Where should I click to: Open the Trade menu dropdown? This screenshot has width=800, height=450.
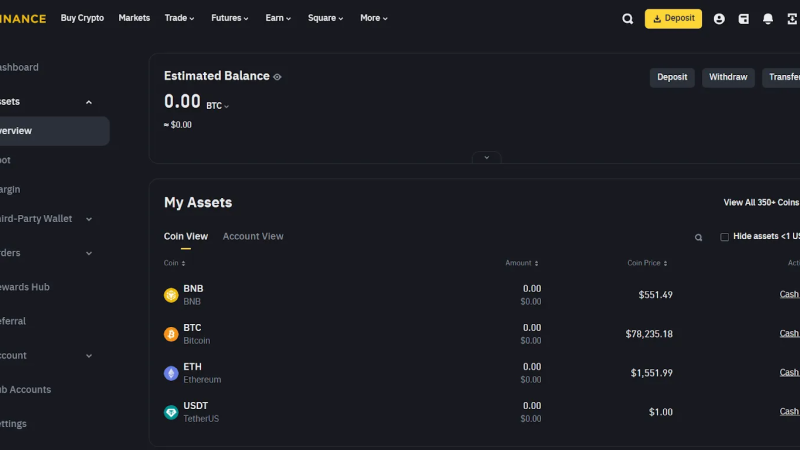(x=179, y=18)
